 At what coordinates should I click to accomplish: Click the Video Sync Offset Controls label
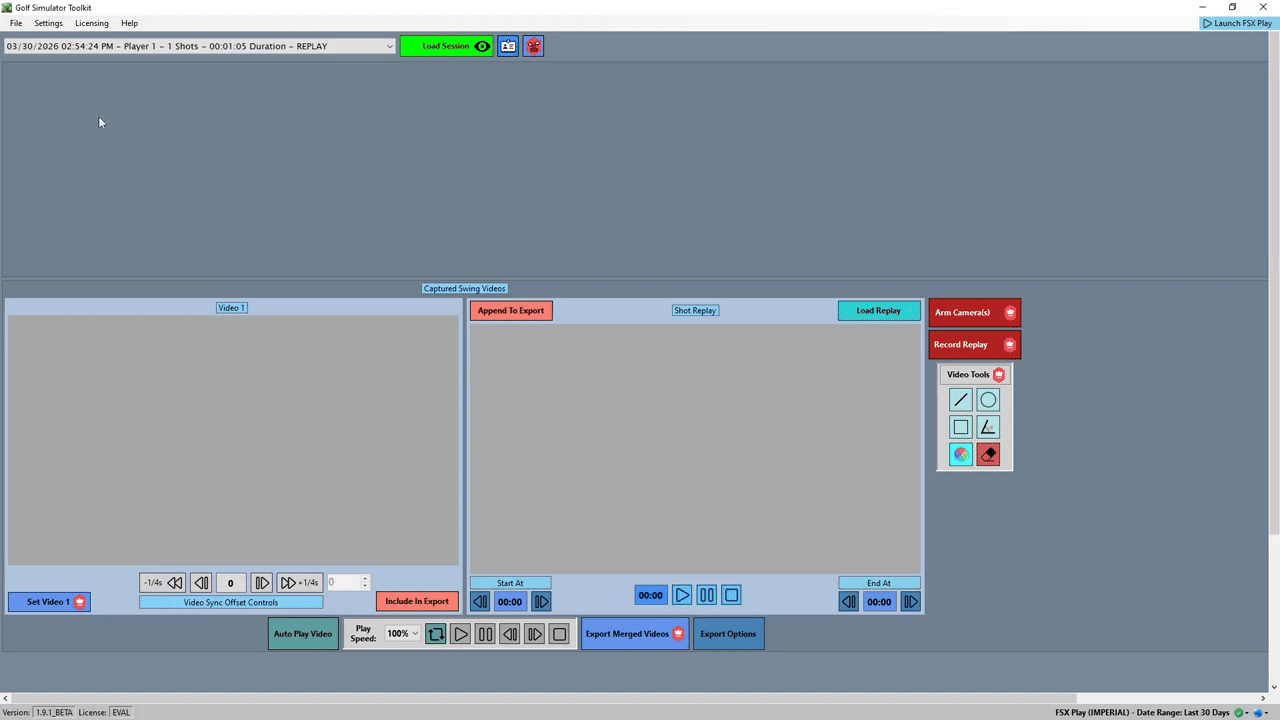[x=231, y=602]
